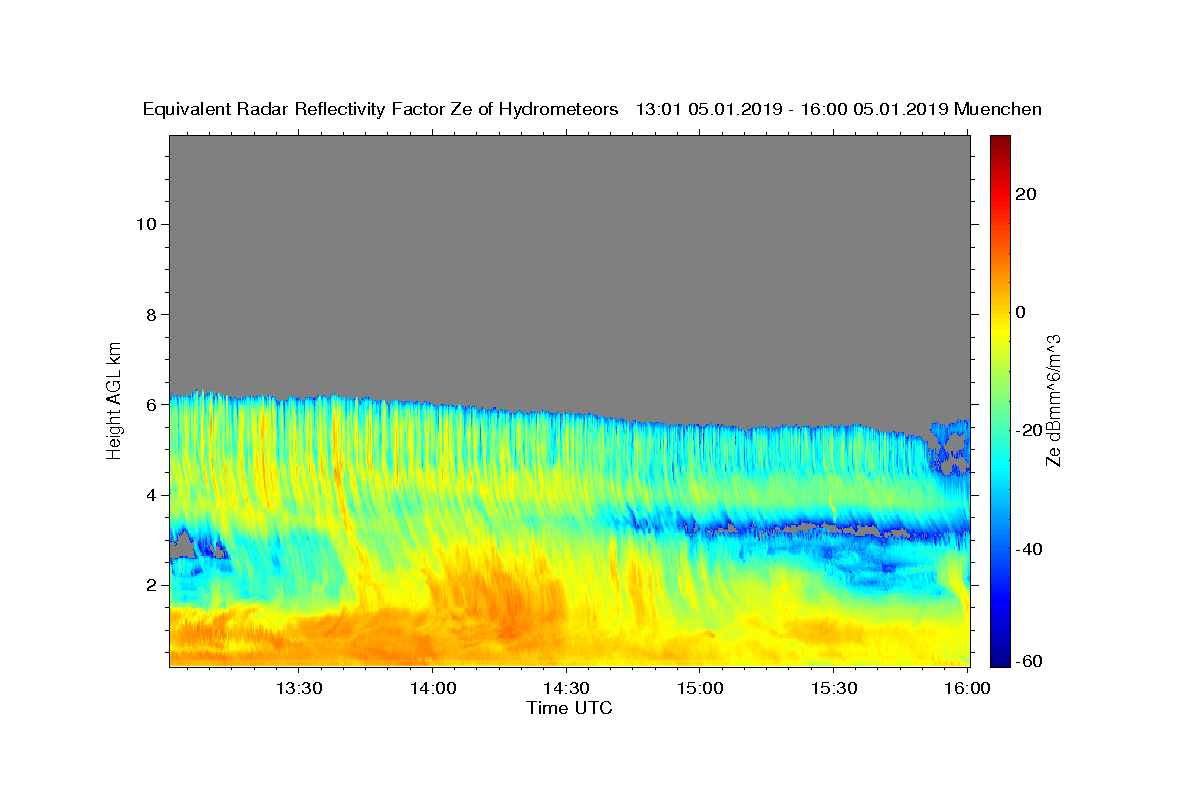Click the dark blue bottom of the colorbar
This screenshot has height=800, width=1200.
coord(1000,657)
